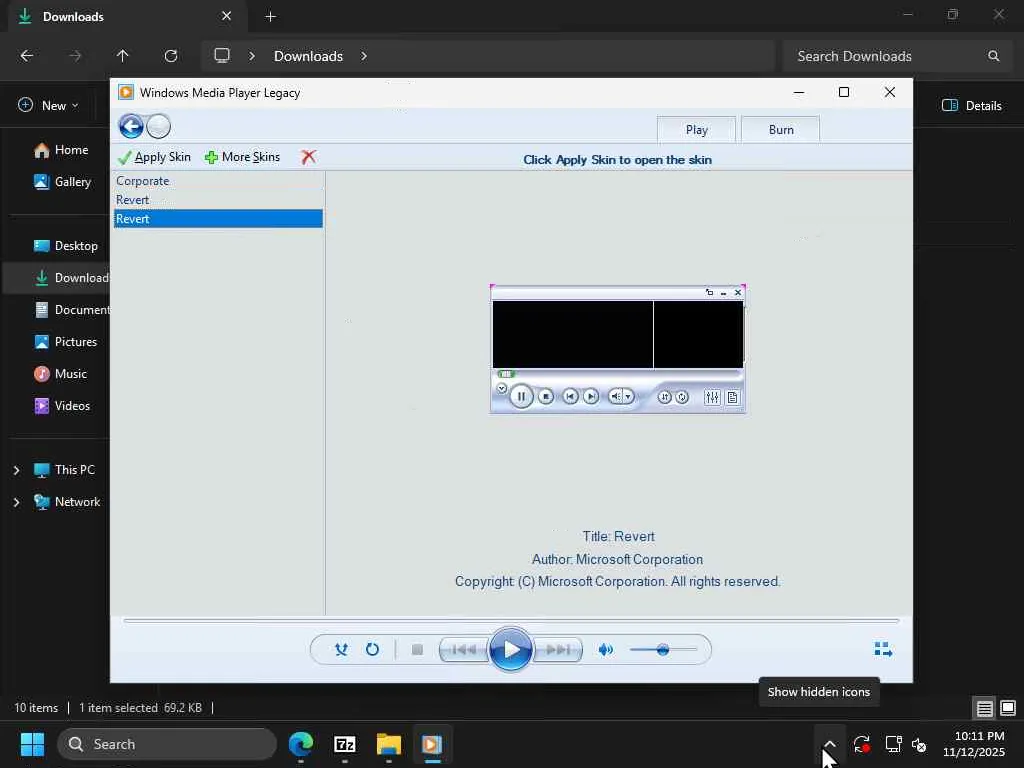This screenshot has height=768, width=1024.
Task: Add a new tab in File Explorer
Action: click(x=270, y=17)
